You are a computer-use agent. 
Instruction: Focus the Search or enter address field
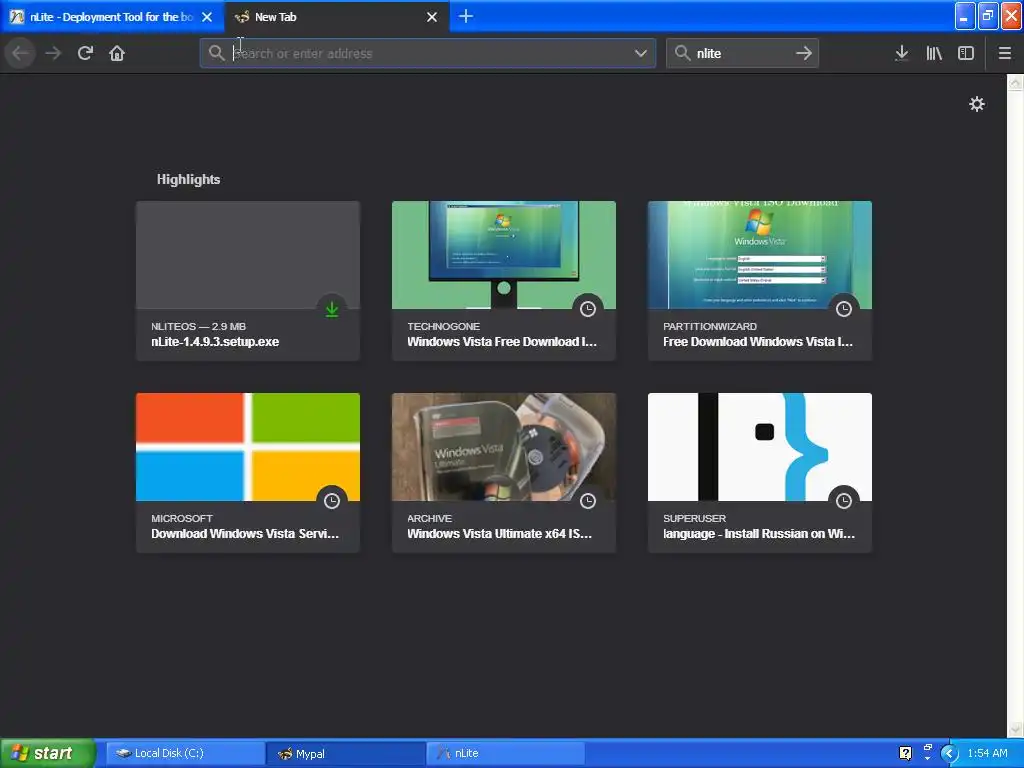(428, 53)
